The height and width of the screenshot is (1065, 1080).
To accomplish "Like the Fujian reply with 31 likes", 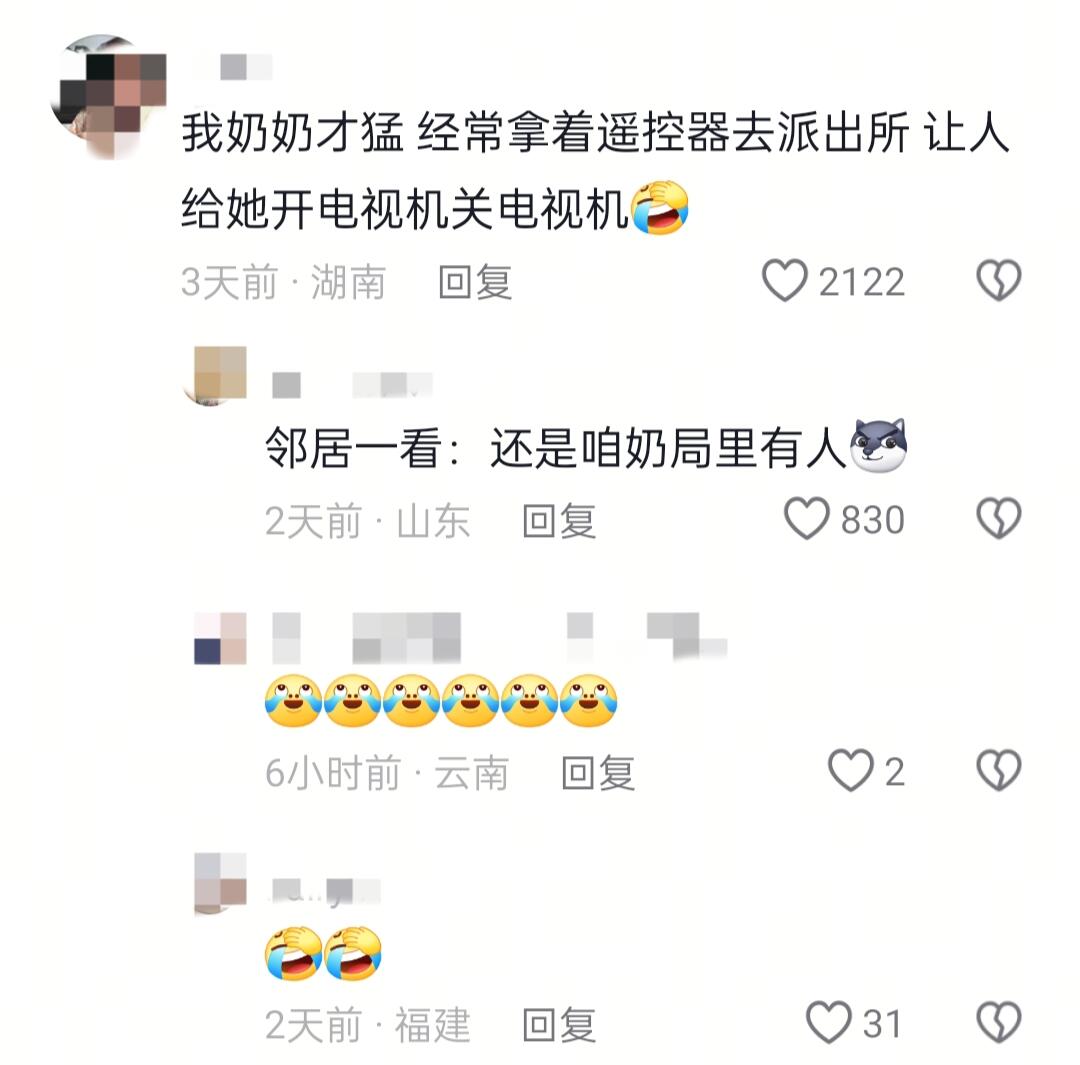I will click(829, 1022).
